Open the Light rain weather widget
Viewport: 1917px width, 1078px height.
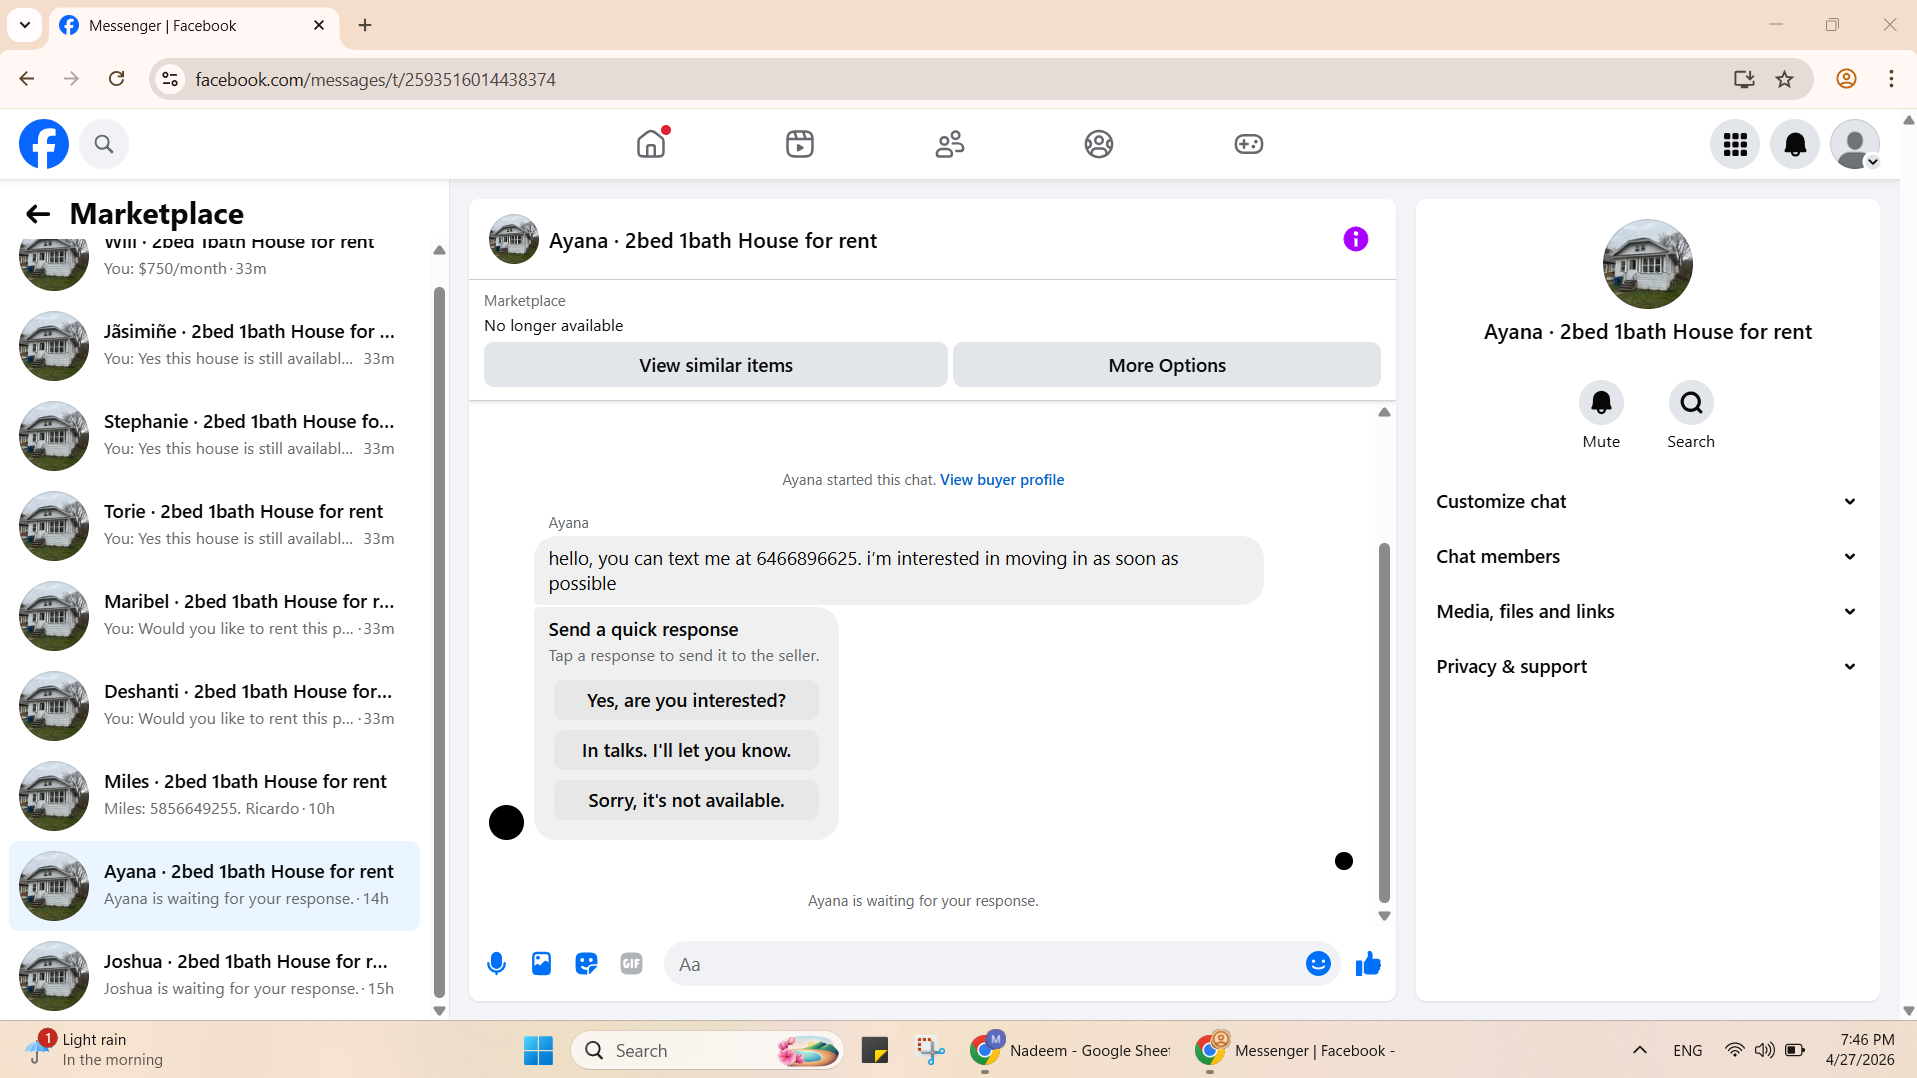point(95,1050)
